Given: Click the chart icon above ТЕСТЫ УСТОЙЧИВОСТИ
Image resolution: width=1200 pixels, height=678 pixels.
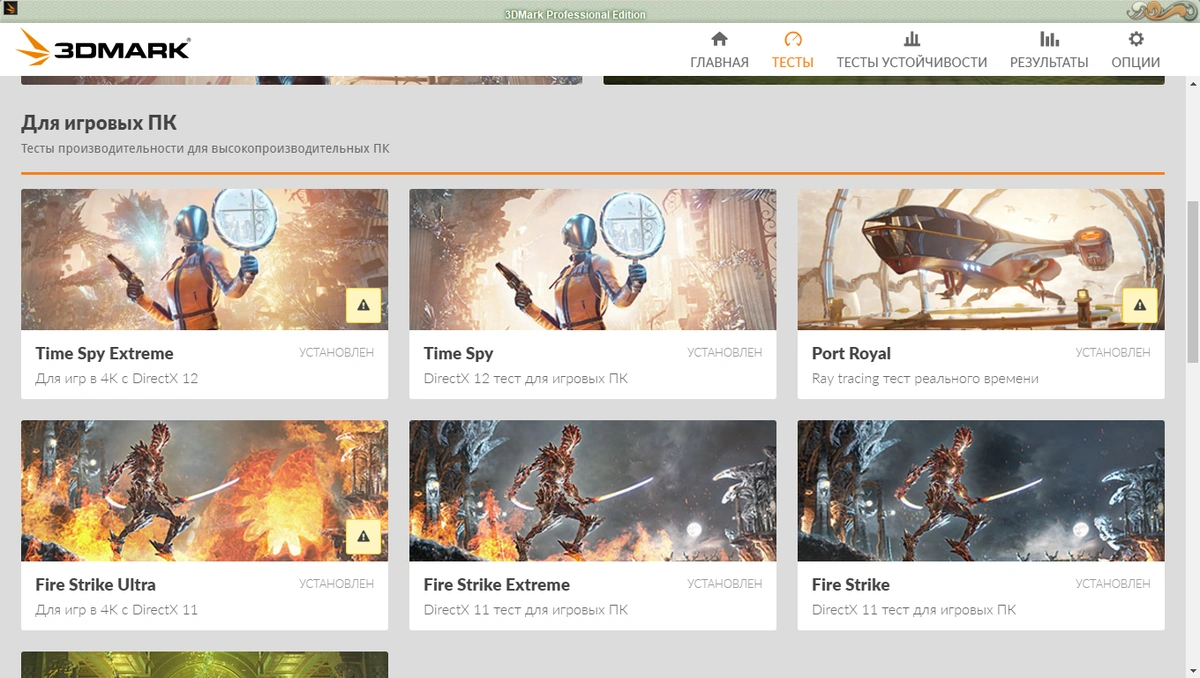Looking at the screenshot, I should [x=912, y=39].
